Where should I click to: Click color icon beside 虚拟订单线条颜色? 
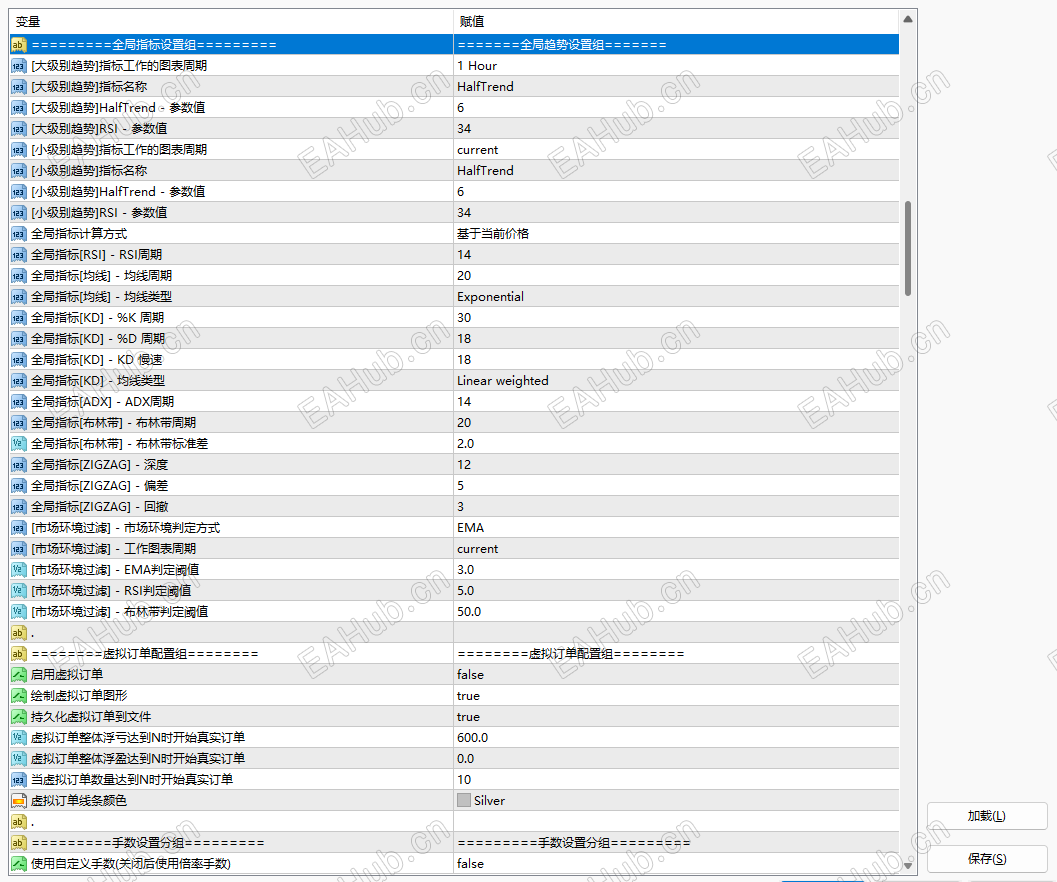(x=18, y=800)
